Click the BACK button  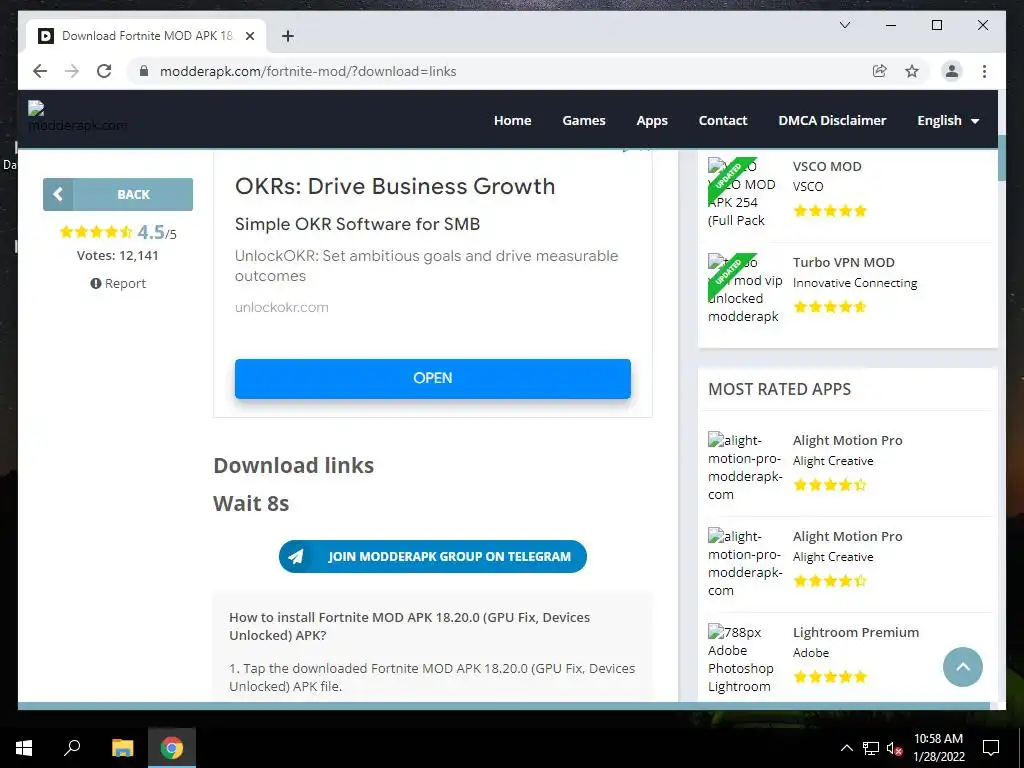[118, 194]
